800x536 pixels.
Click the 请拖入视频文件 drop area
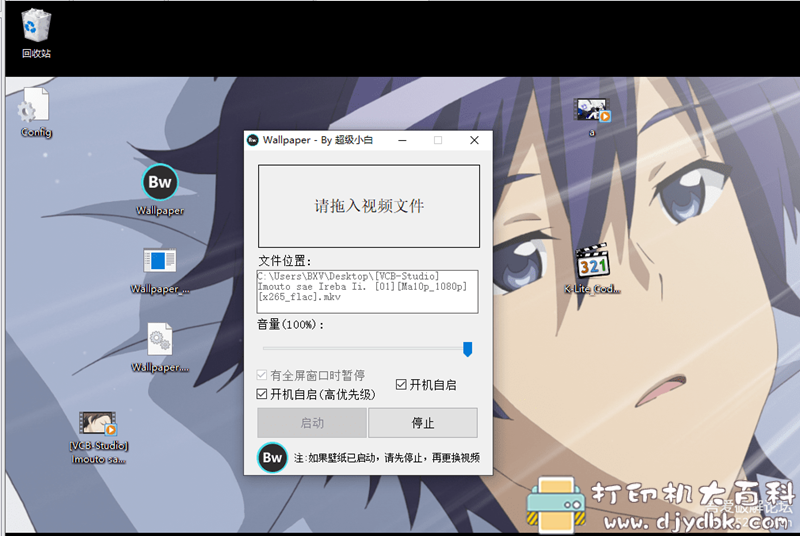click(x=369, y=206)
